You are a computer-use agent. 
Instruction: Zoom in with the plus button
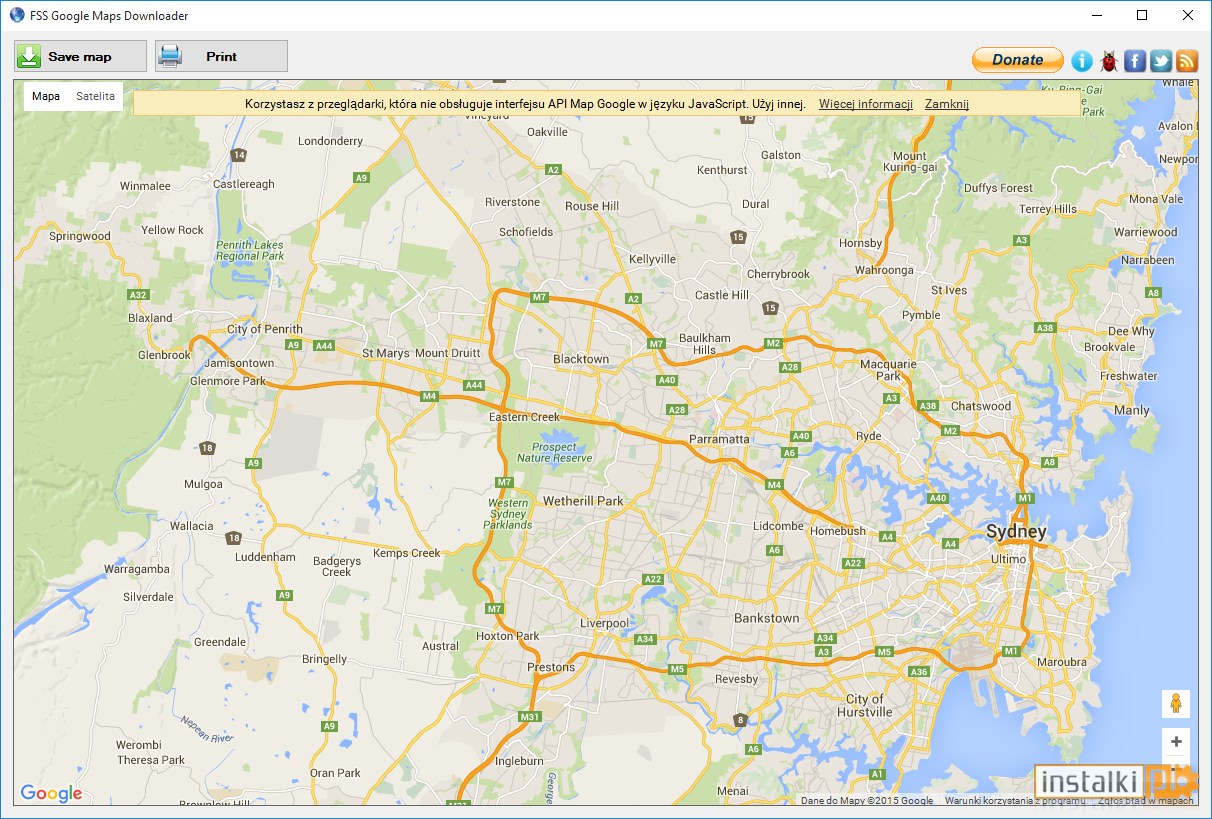(1176, 742)
